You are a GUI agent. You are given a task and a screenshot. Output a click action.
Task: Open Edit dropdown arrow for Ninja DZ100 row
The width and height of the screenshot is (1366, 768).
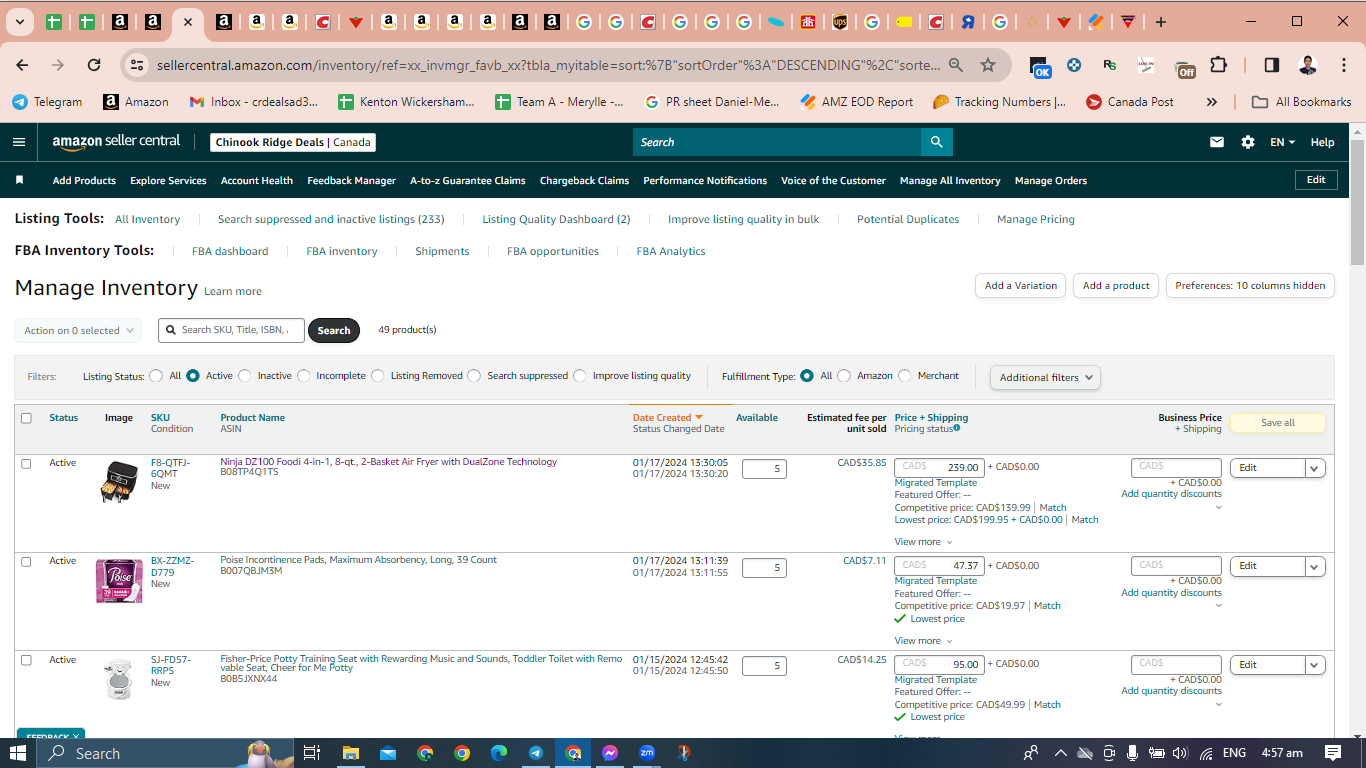click(1315, 468)
